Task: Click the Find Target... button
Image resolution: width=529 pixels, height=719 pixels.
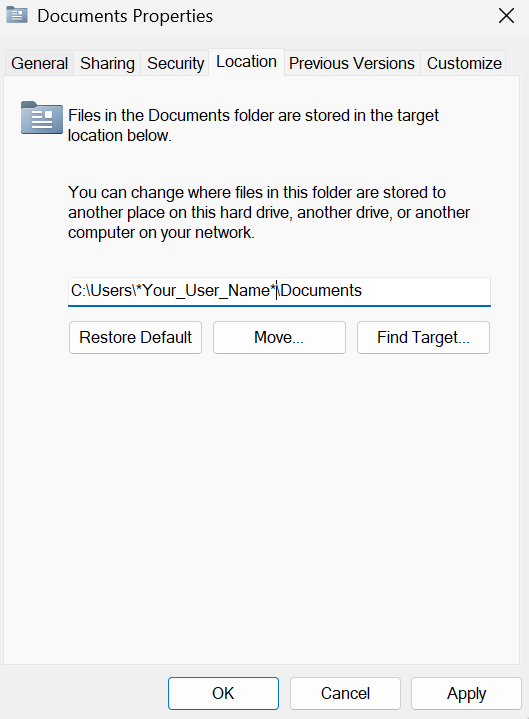Action: [x=423, y=337]
